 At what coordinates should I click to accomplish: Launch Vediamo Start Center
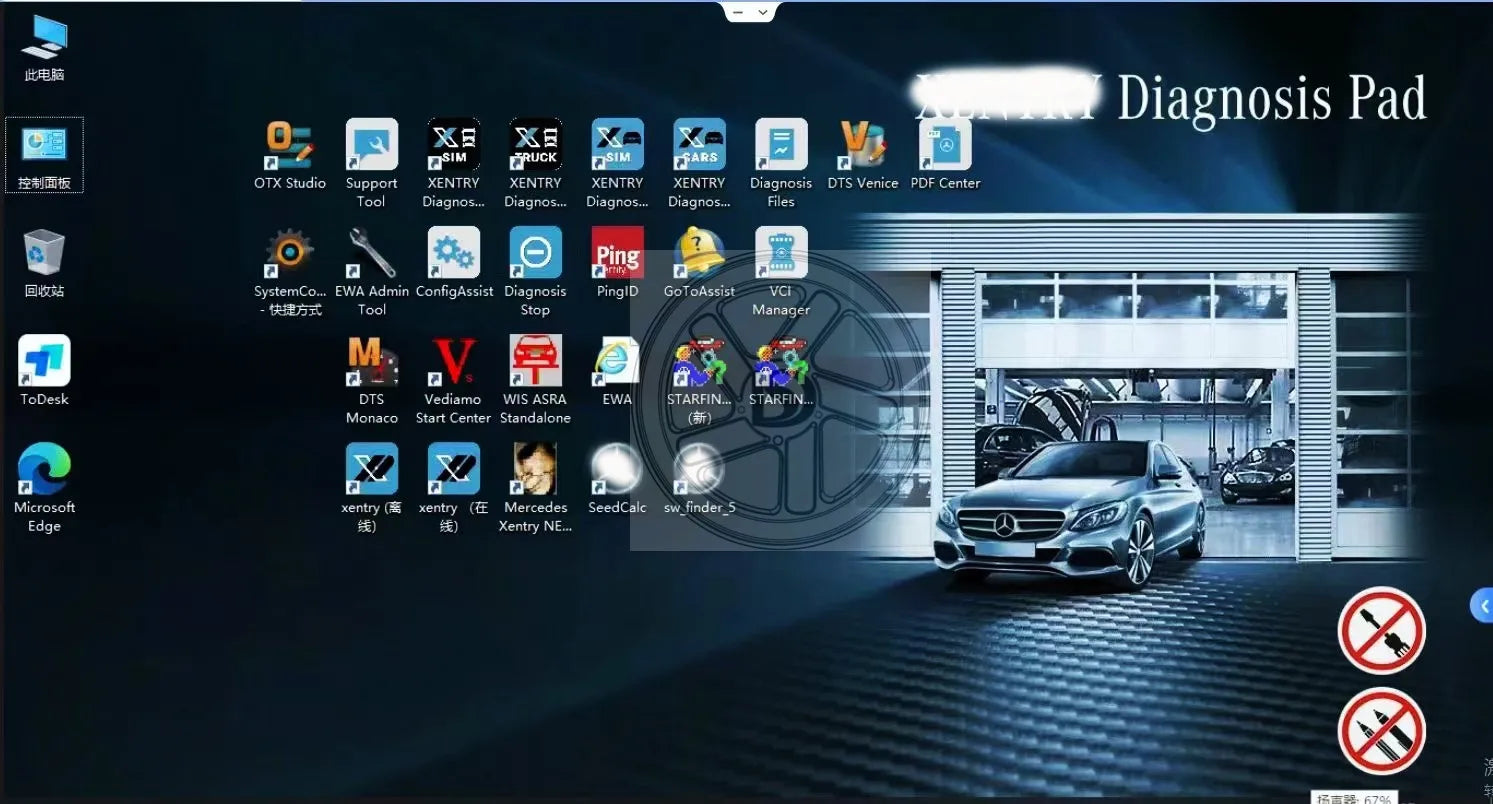(454, 380)
